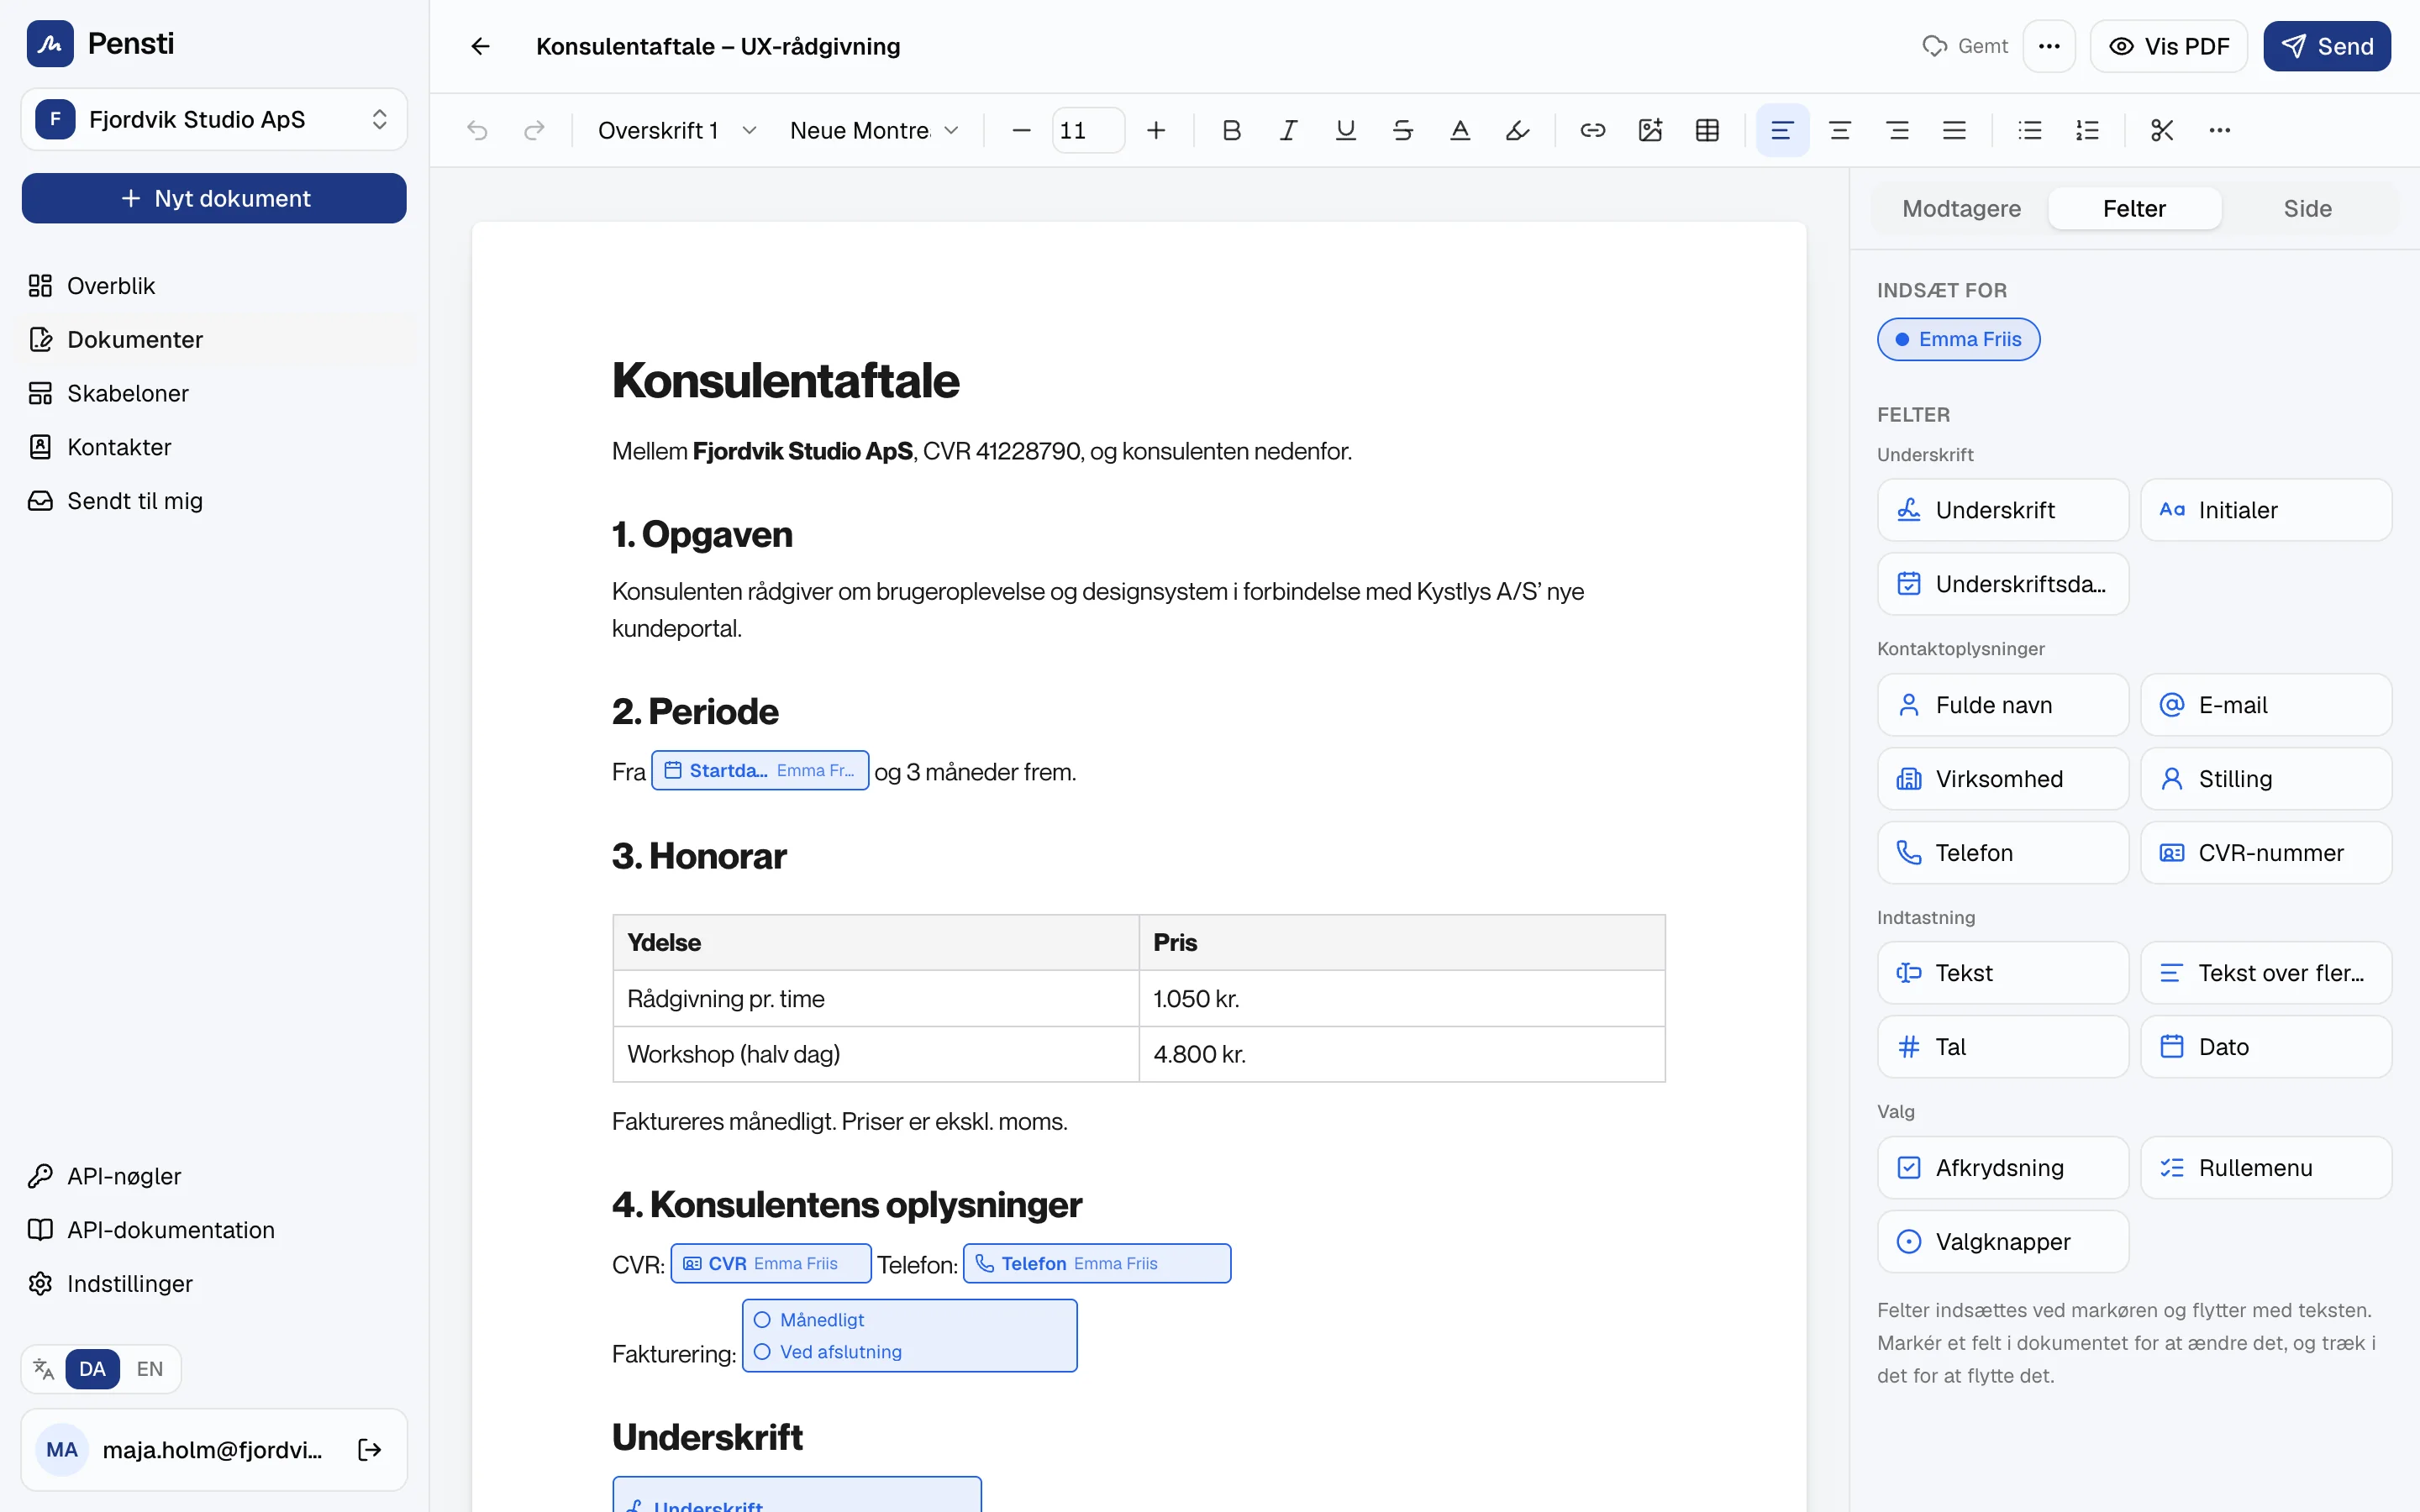This screenshot has height=1512, width=2420.
Task: Insert a hyperlink via link icon
Action: [1592, 130]
